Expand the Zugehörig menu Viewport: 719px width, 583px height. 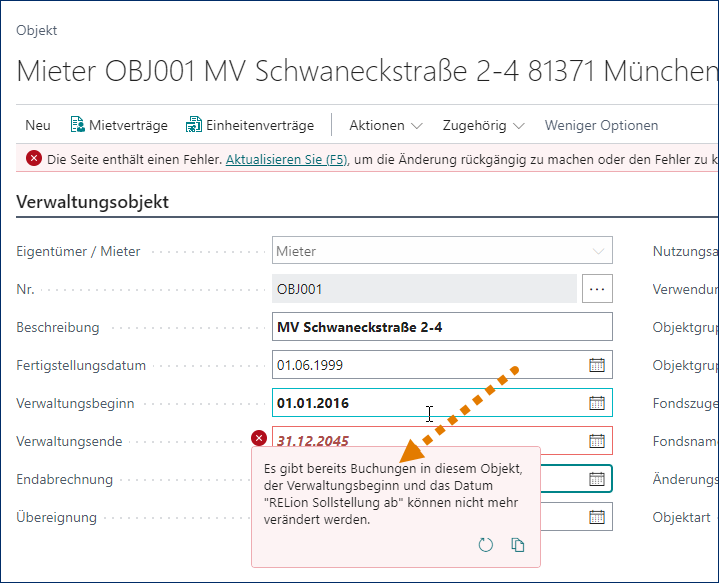point(483,125)
